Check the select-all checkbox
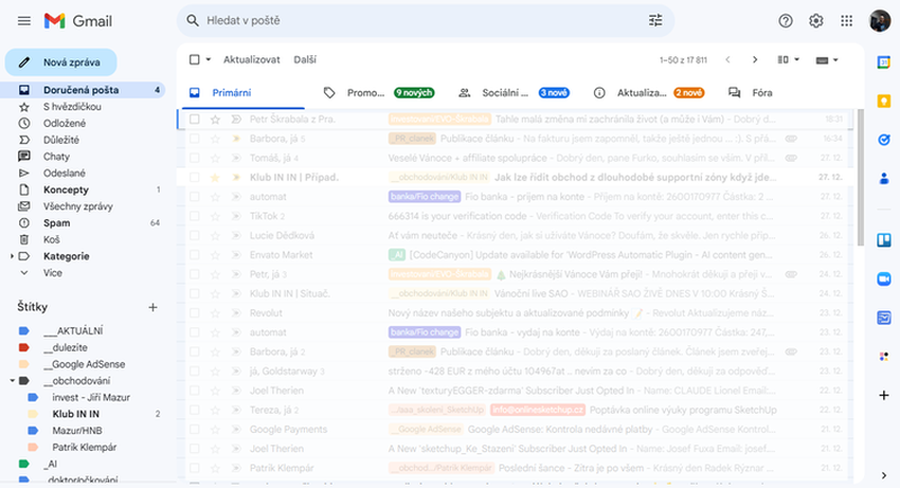This screenshot has width=900, height=488. 195,60
